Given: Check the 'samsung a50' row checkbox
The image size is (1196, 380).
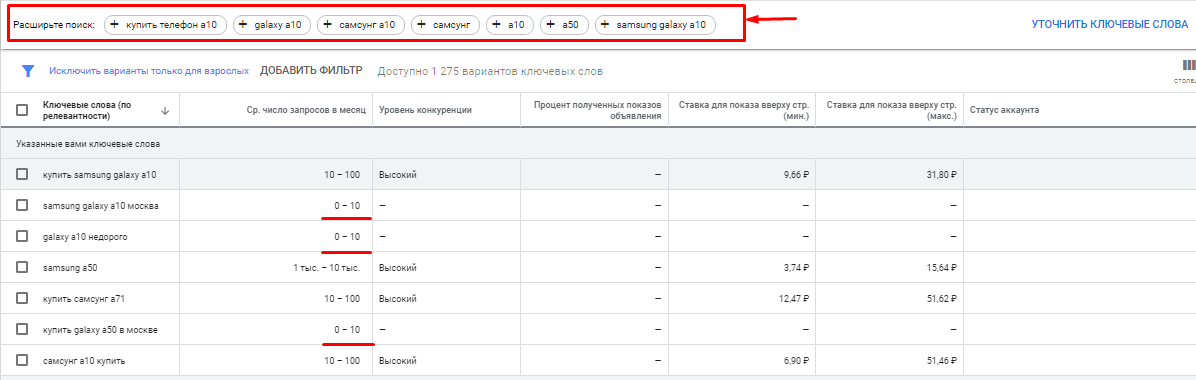Looking at the screenshot, I should tap(22, 267).
